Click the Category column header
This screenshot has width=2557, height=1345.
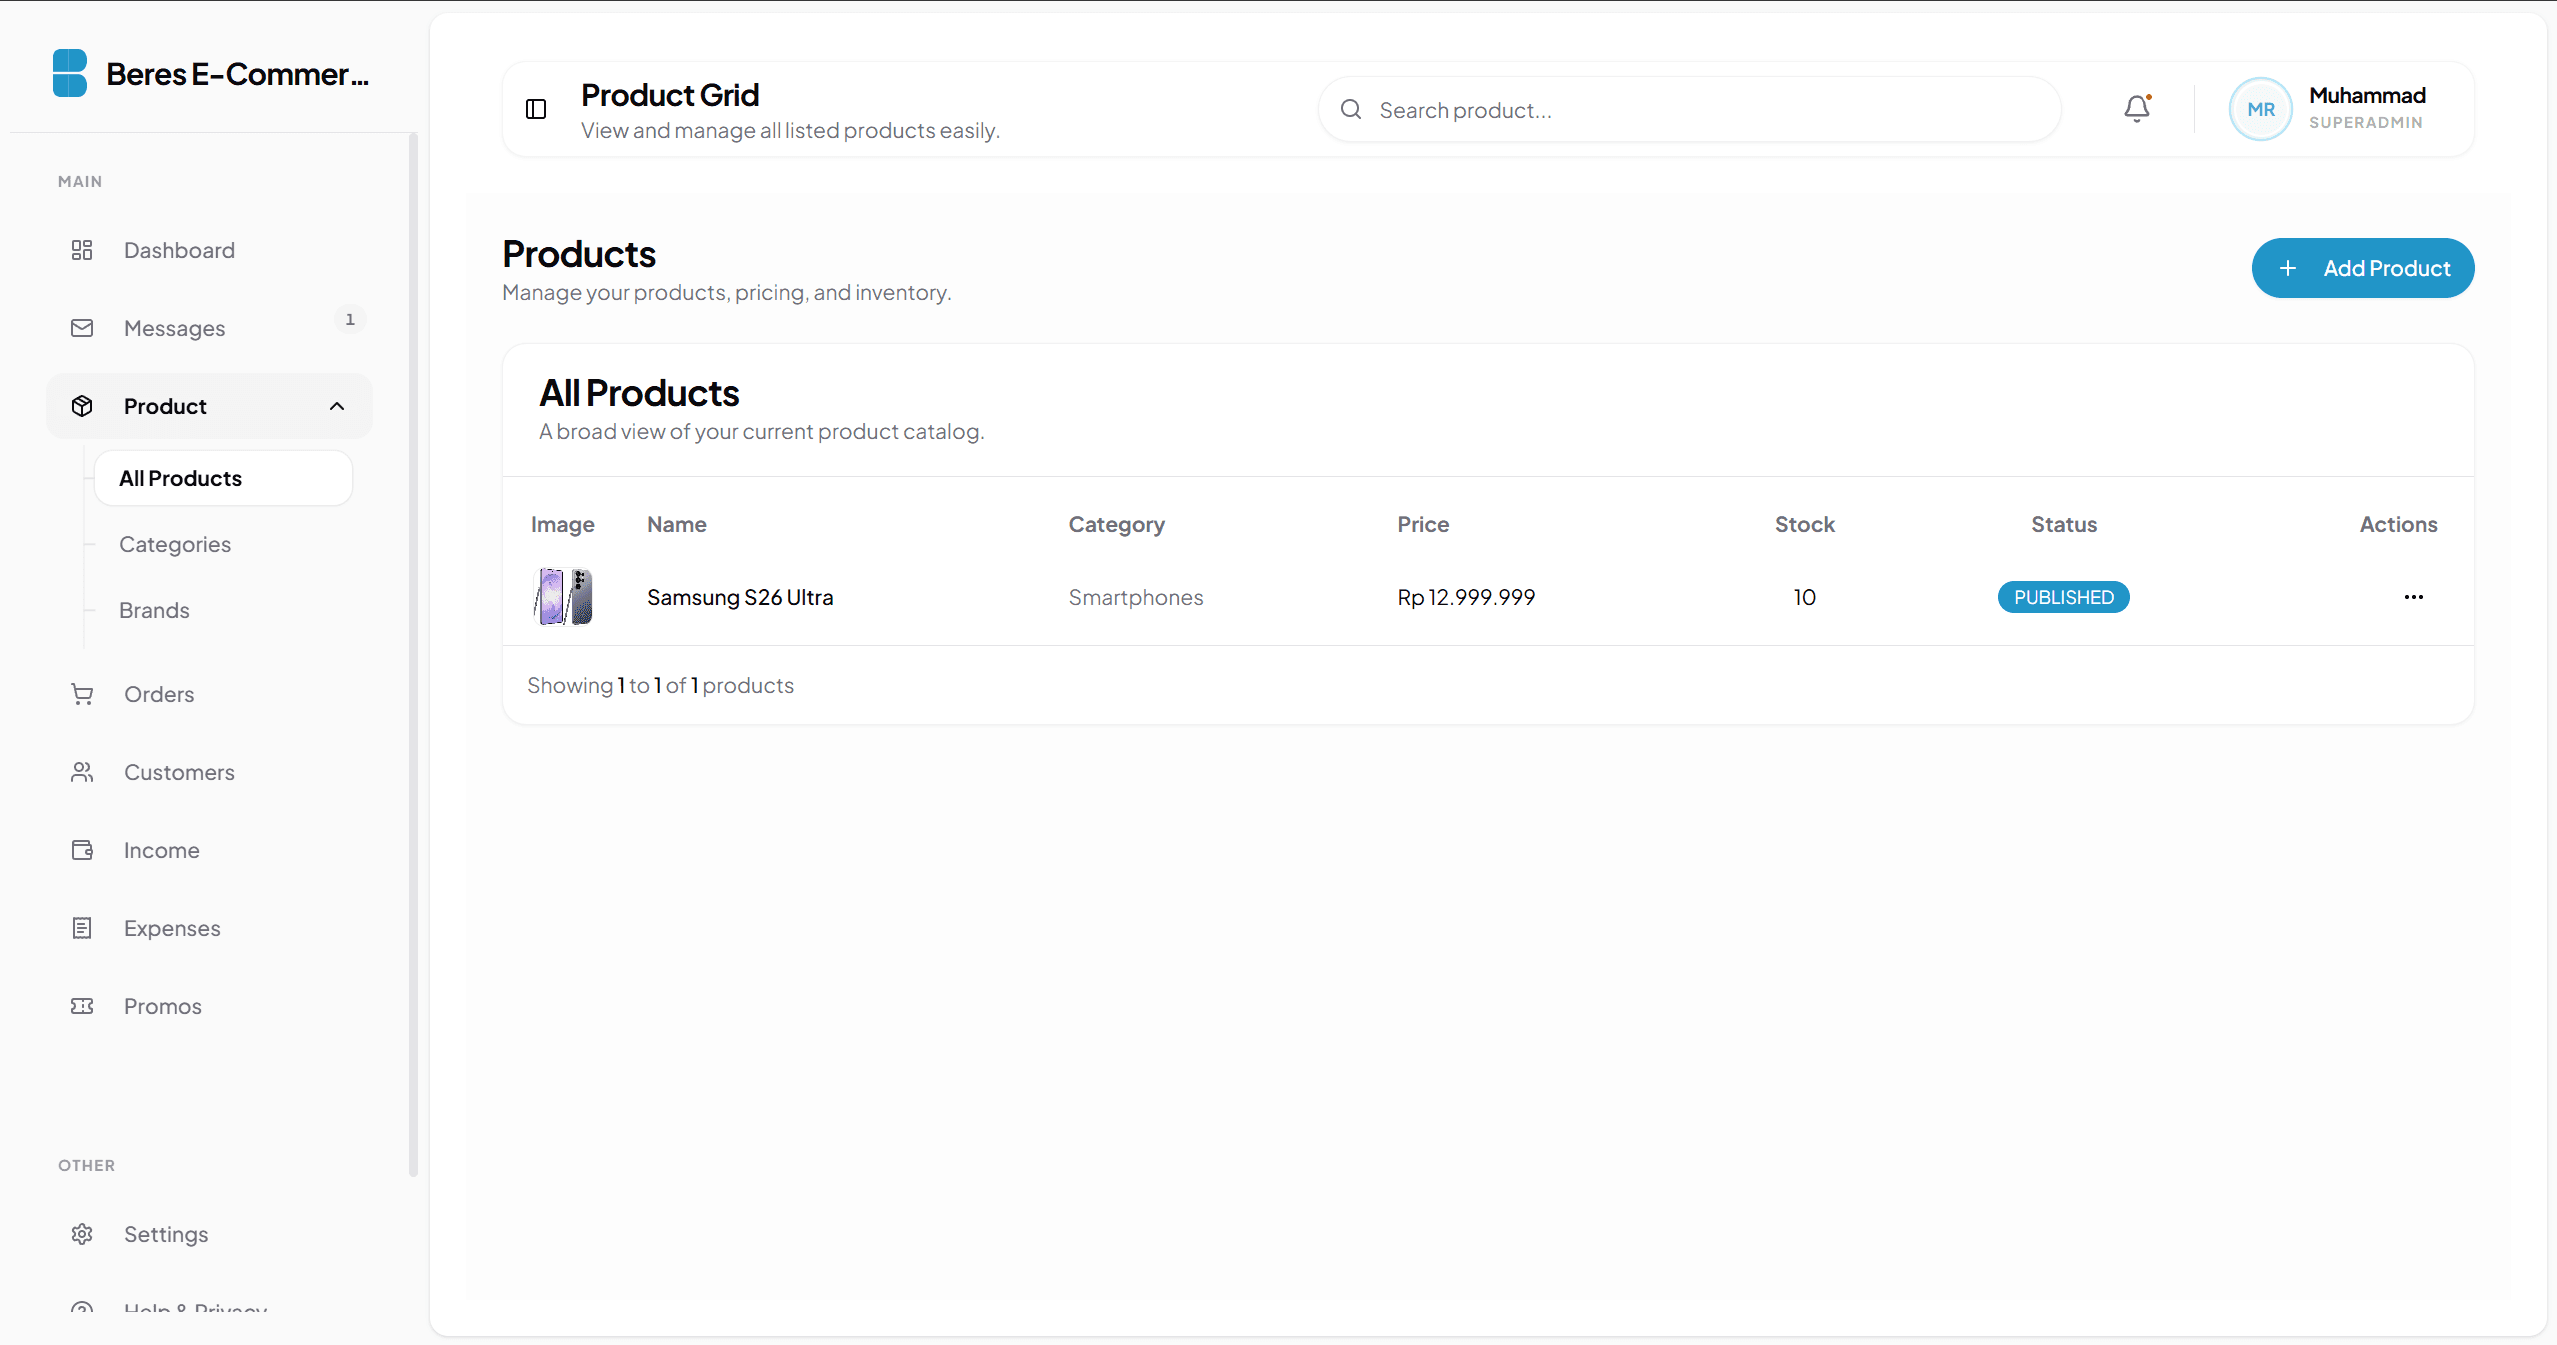coord(1116,524)
